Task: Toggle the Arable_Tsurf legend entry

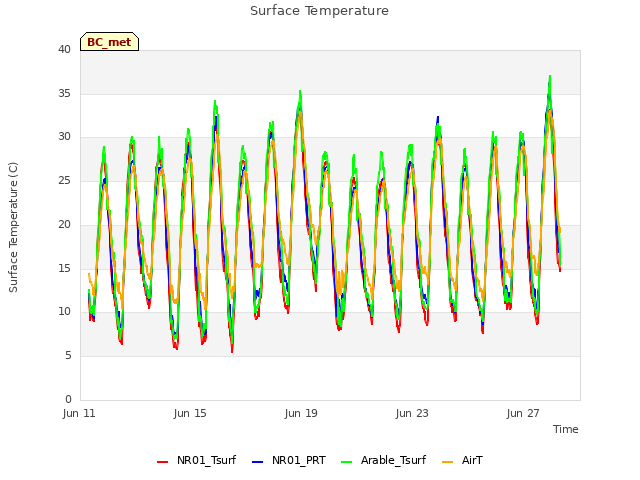Action: (384, 460)
